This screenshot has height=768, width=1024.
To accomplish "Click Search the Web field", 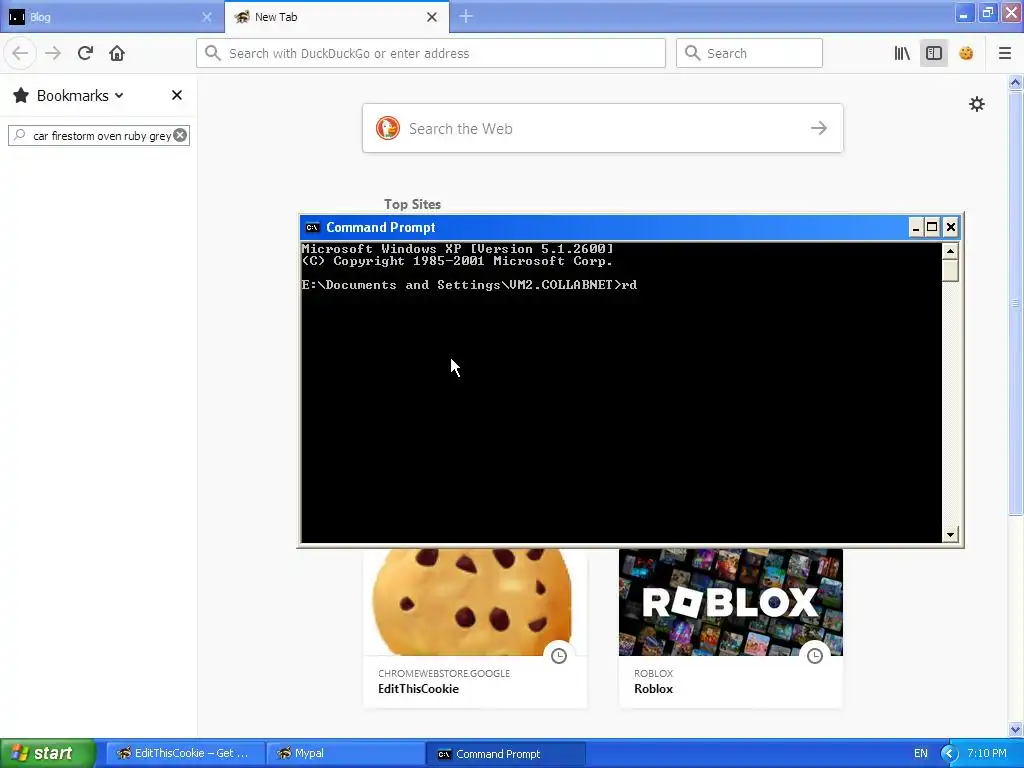I will pos(602,128).
